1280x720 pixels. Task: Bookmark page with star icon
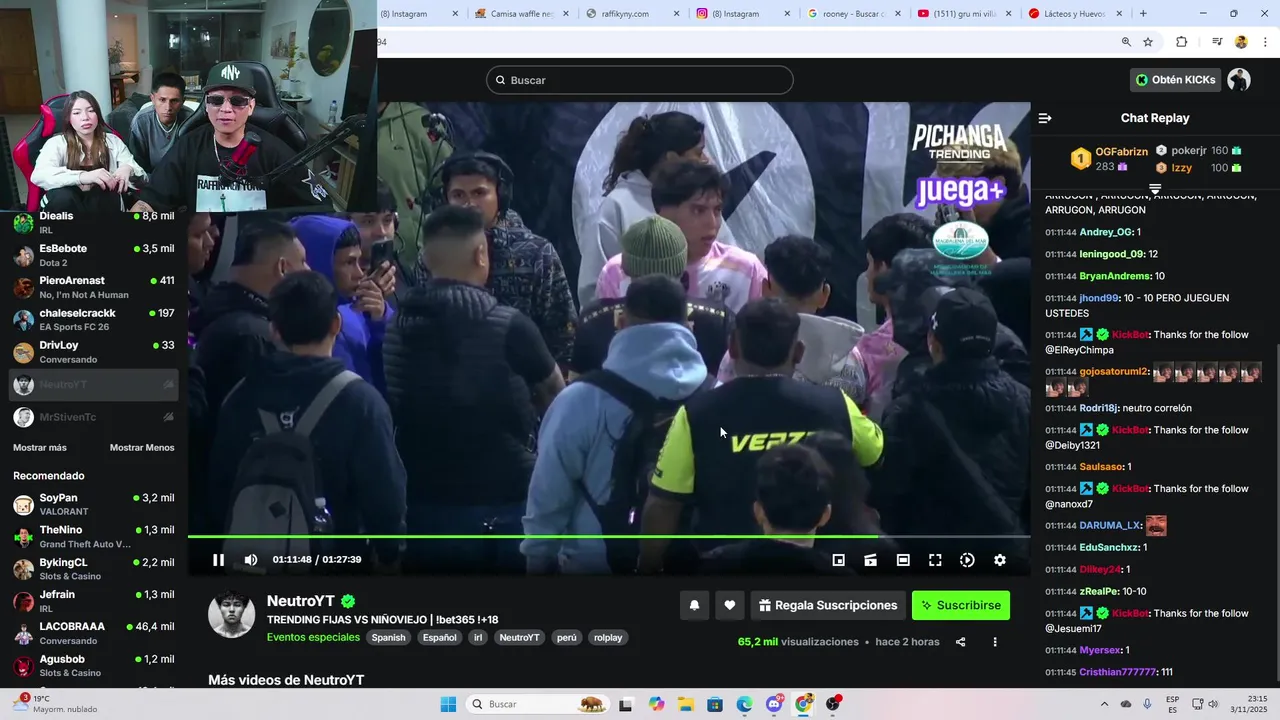tap(1148, 42)
